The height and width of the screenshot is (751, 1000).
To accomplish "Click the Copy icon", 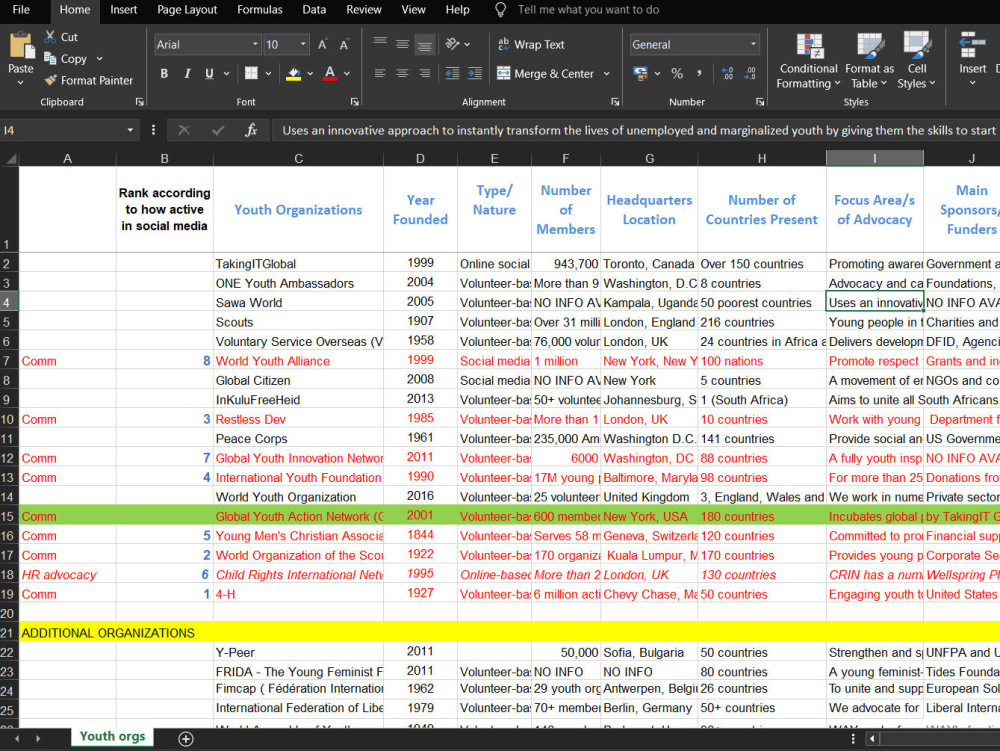I will (50, 59).
